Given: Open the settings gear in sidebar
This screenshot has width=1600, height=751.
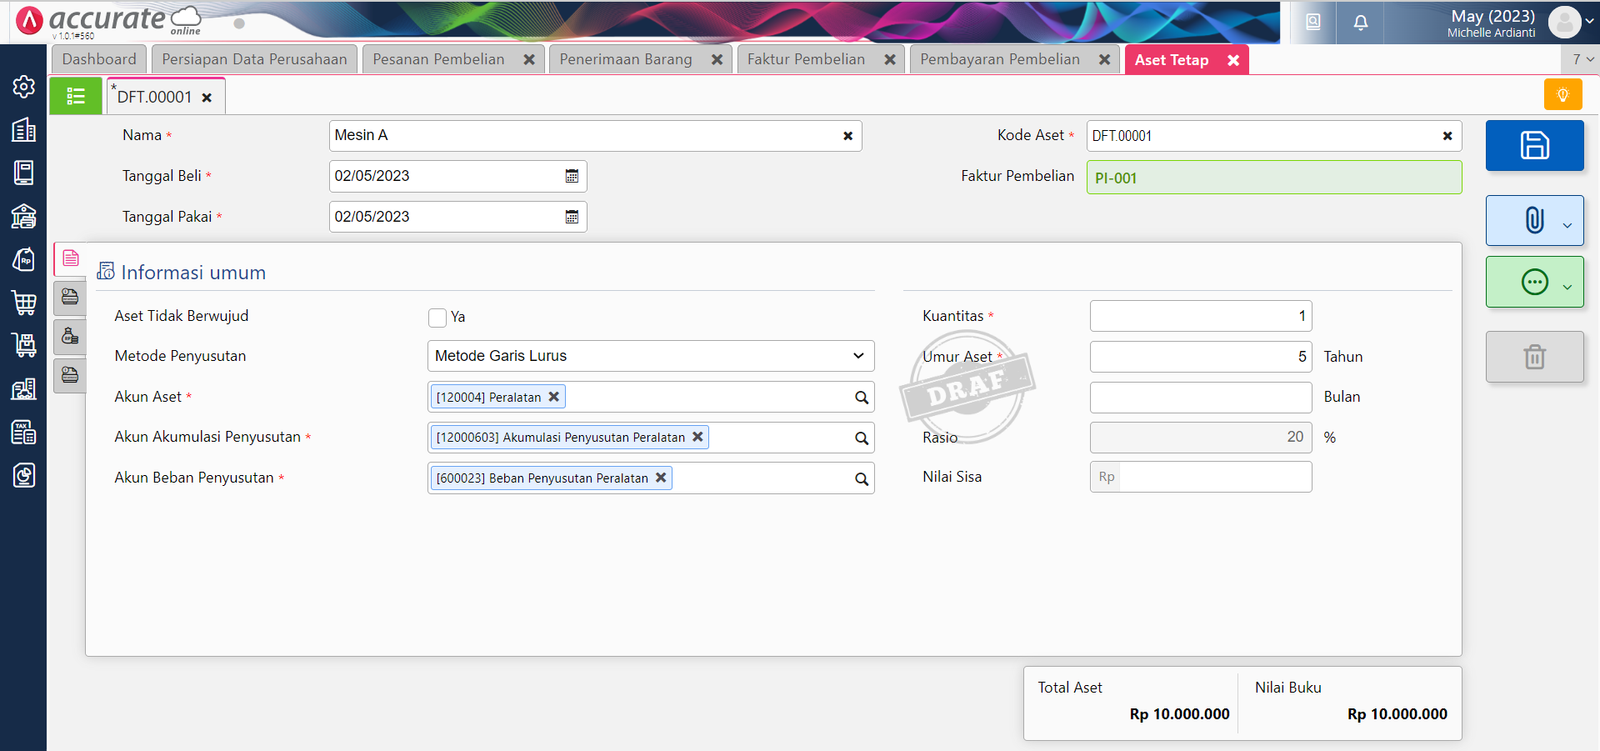Looking at the screenshot, I should tap(24, 87).
